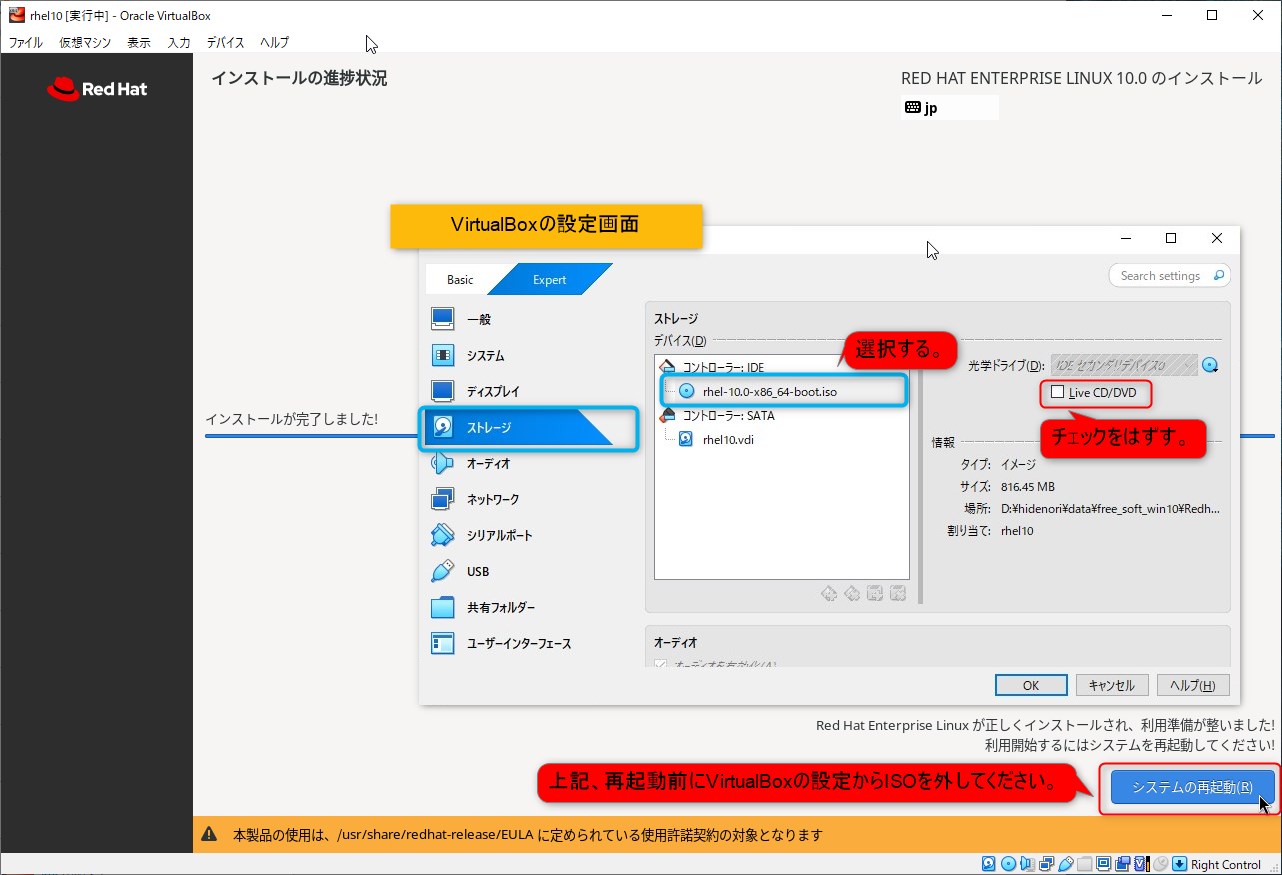Open the 仮想マシン menu
Screen dimensions: 1282x875
pos(85,42)
